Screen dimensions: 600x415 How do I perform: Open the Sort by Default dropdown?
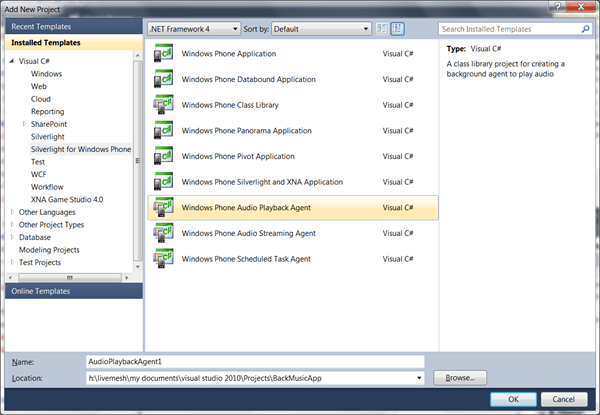(x=321, y=29)
